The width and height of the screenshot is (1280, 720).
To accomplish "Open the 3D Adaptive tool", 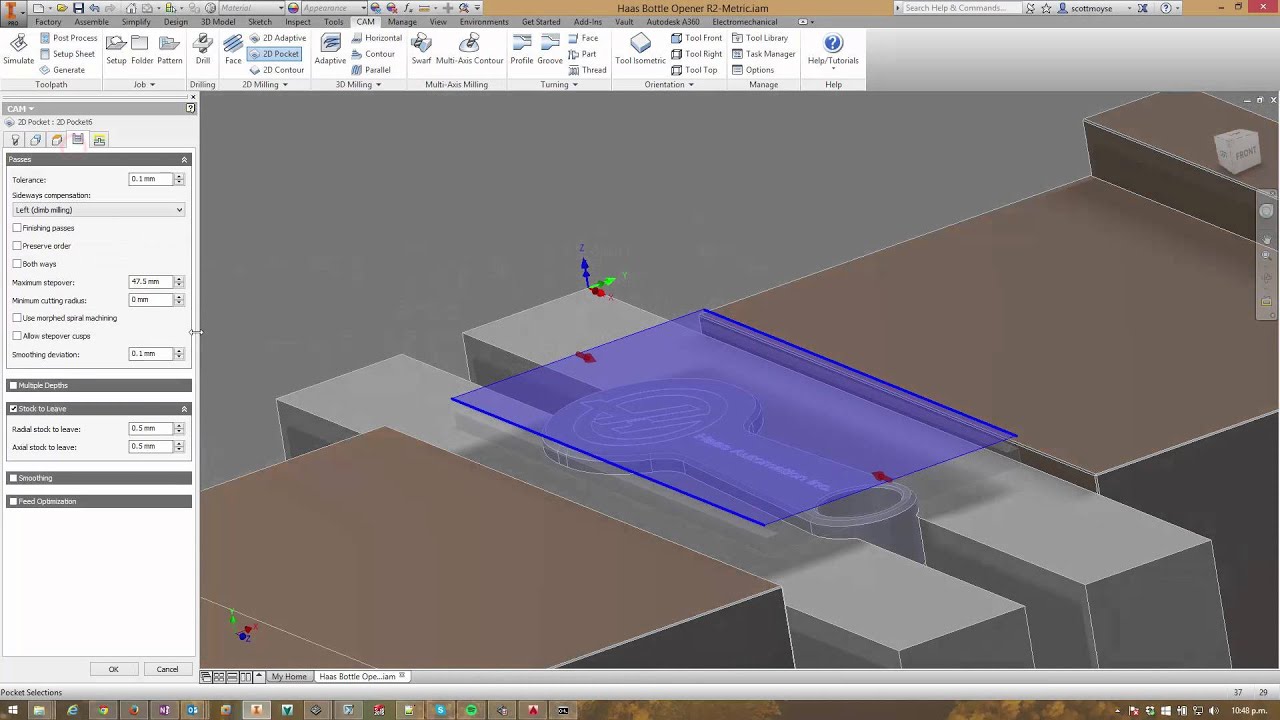I will pyautogui.click(x=330, y=49).
